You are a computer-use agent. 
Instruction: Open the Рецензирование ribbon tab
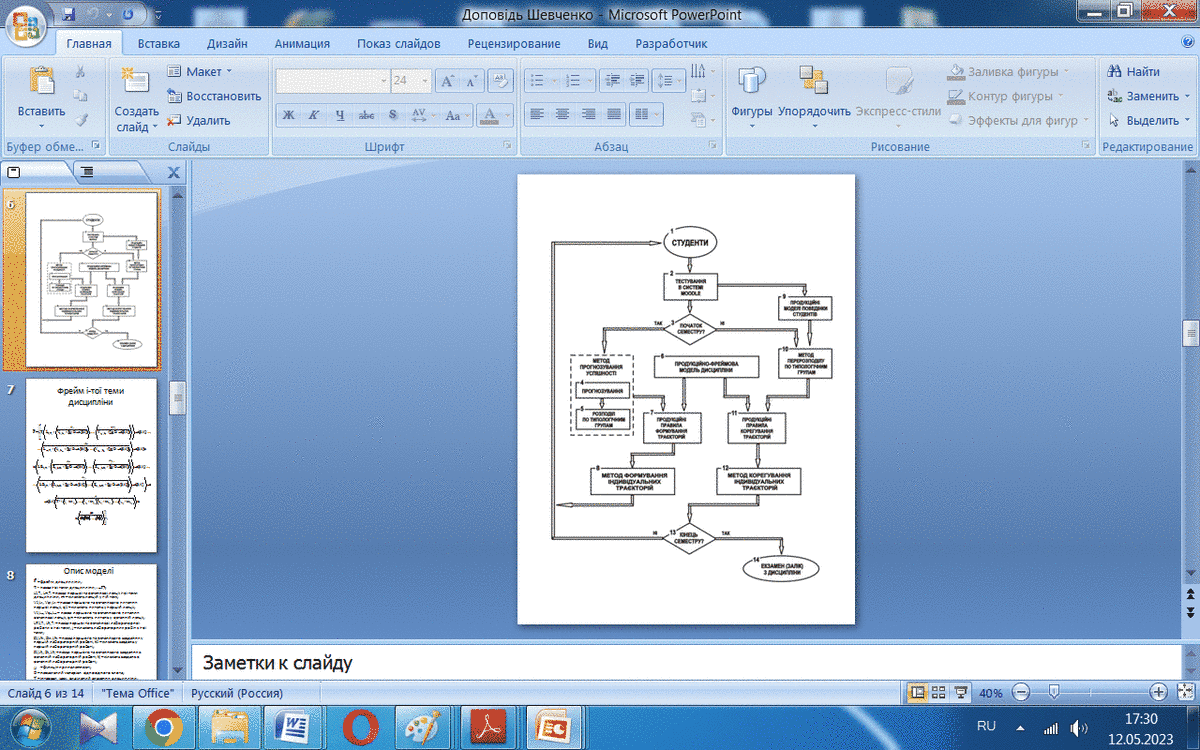tap(514, 44)
